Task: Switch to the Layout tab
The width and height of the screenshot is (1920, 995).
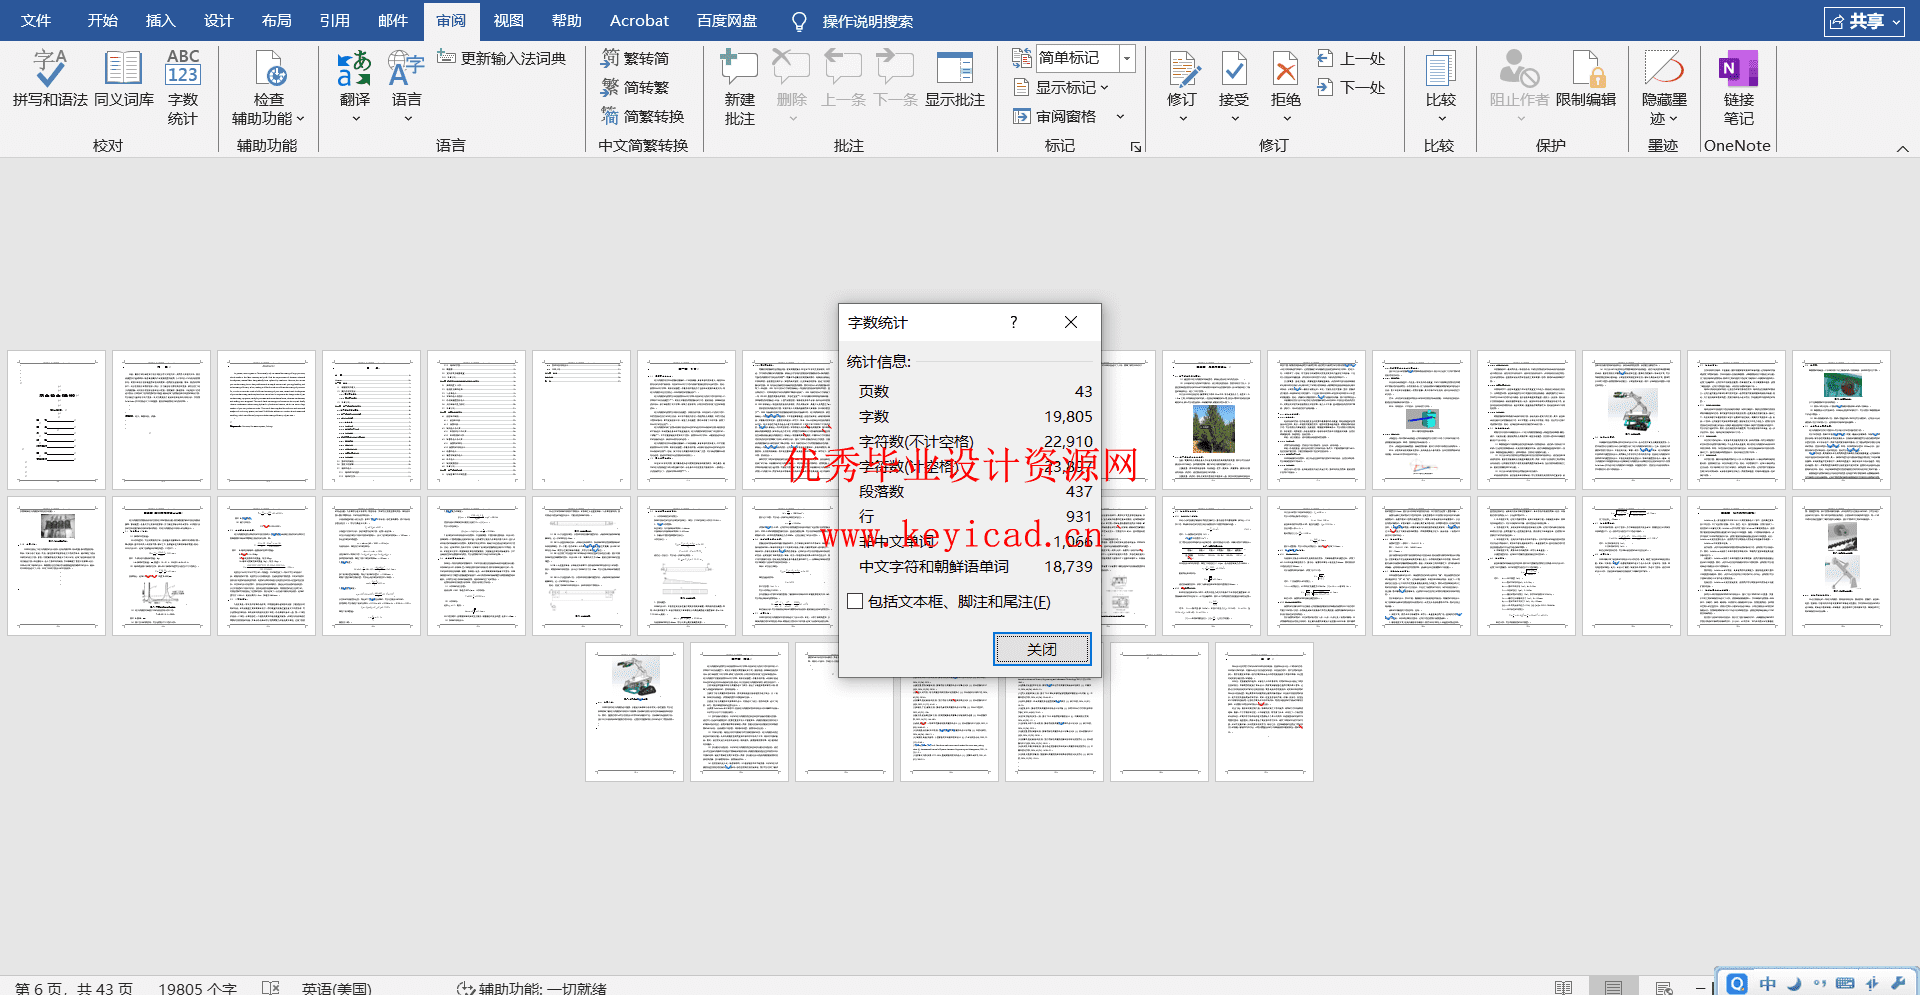Action: pos(276,20)
